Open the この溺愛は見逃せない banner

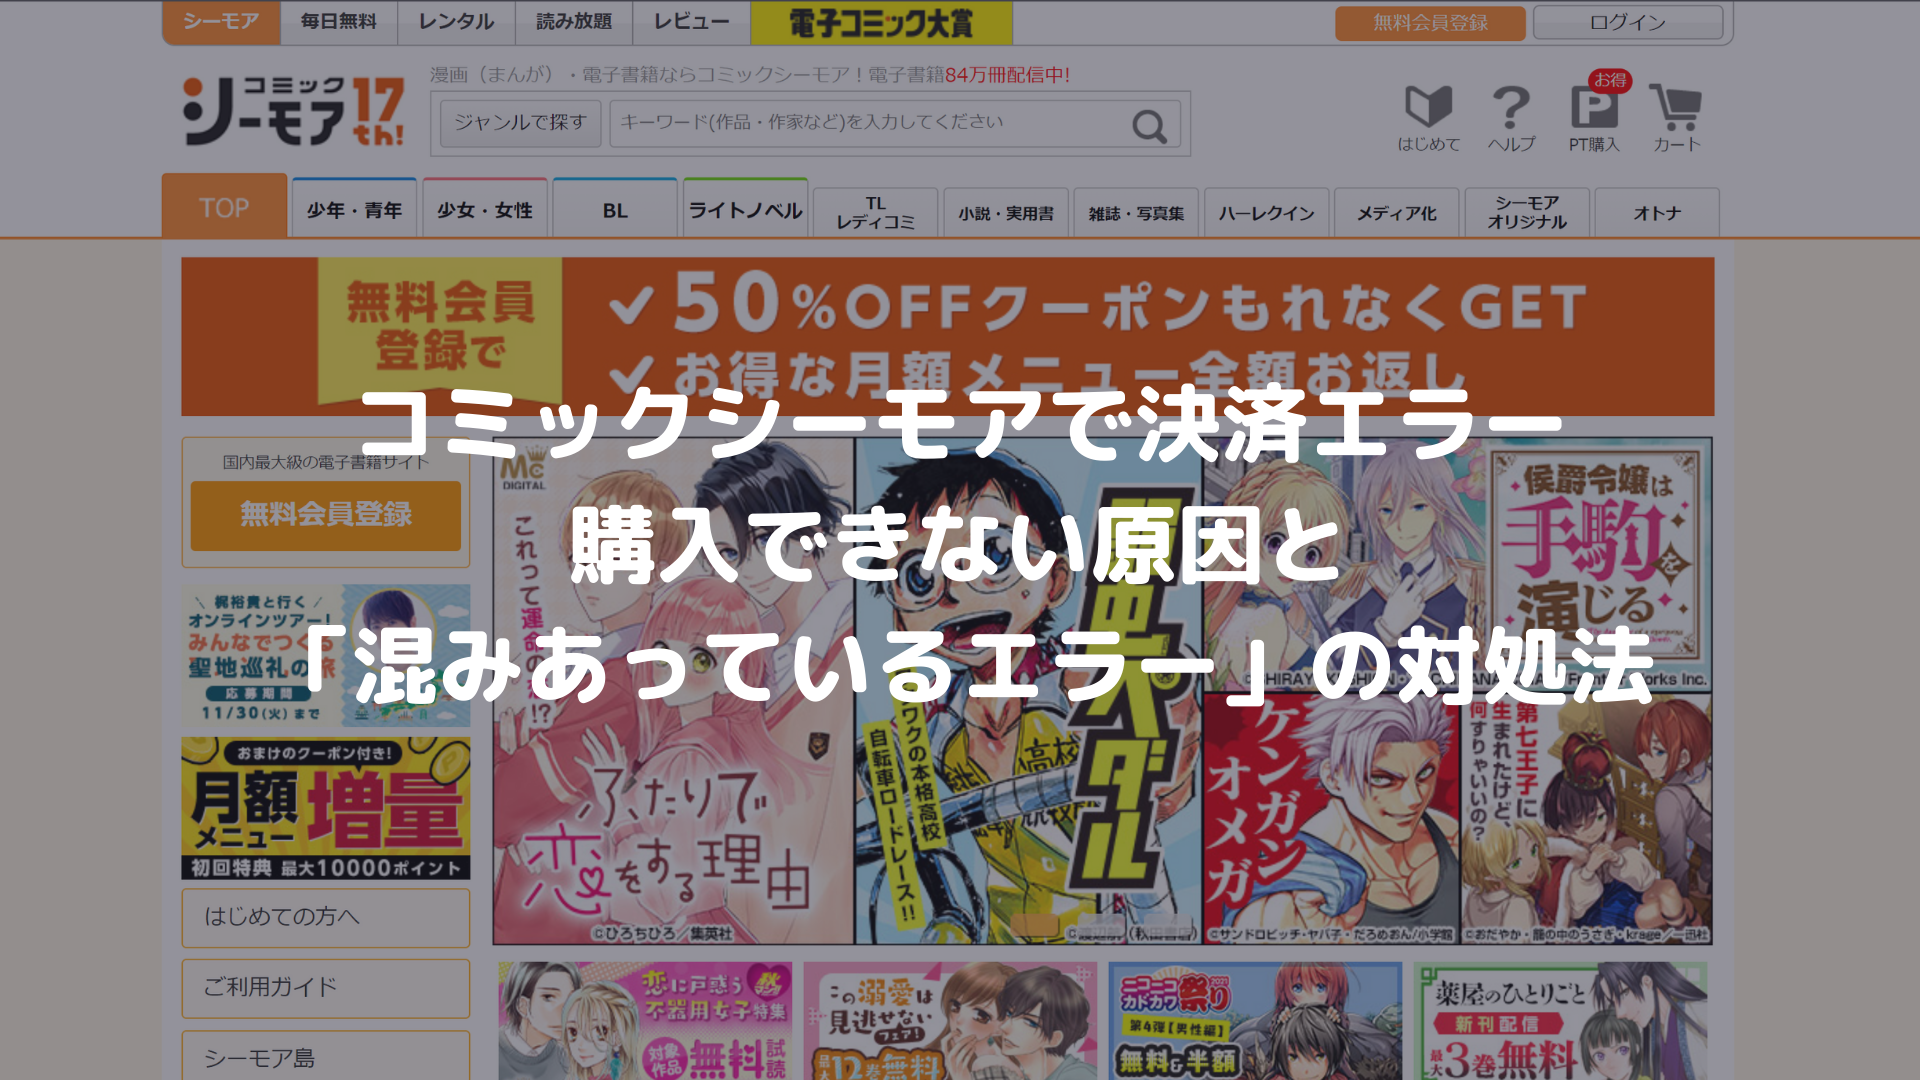click(950, 1021)
